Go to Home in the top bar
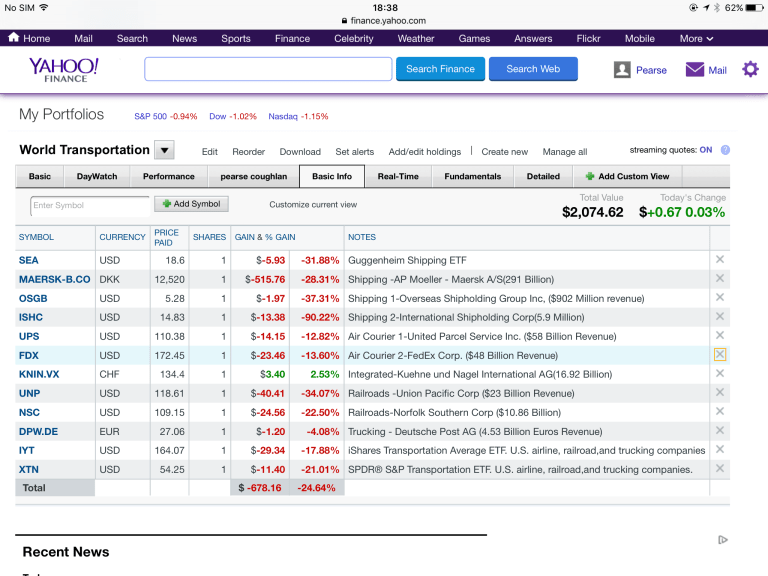This screenshot has height=576, width=768. tap(29, 38)
